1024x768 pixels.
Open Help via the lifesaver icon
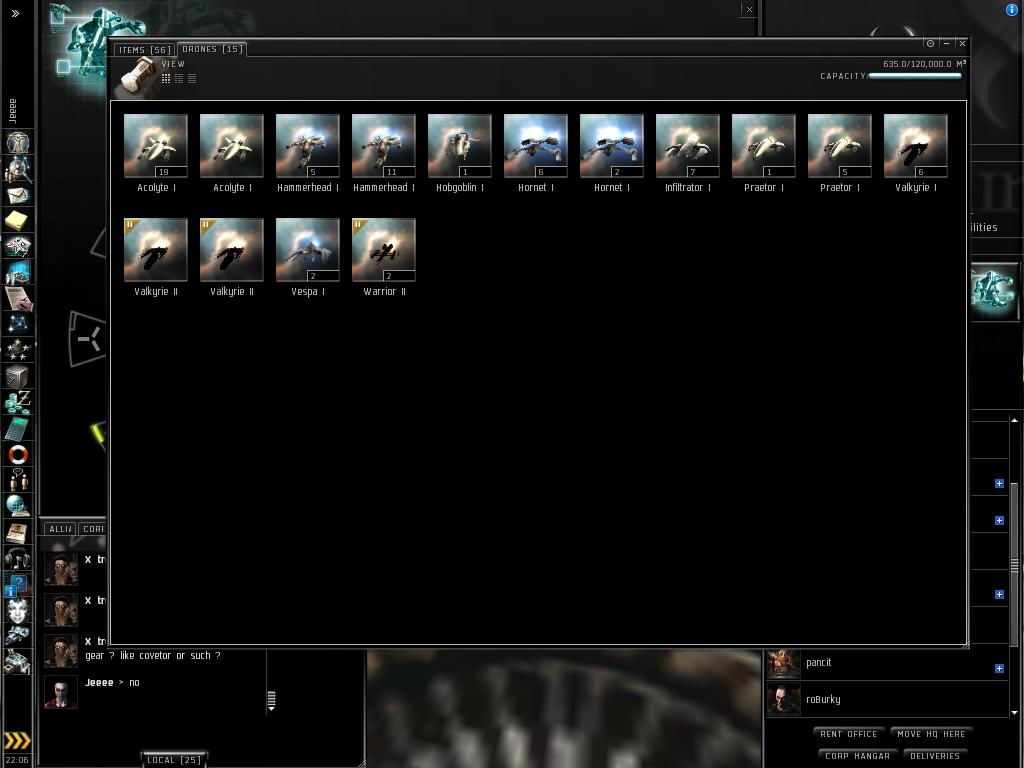(x=18, y=455)
